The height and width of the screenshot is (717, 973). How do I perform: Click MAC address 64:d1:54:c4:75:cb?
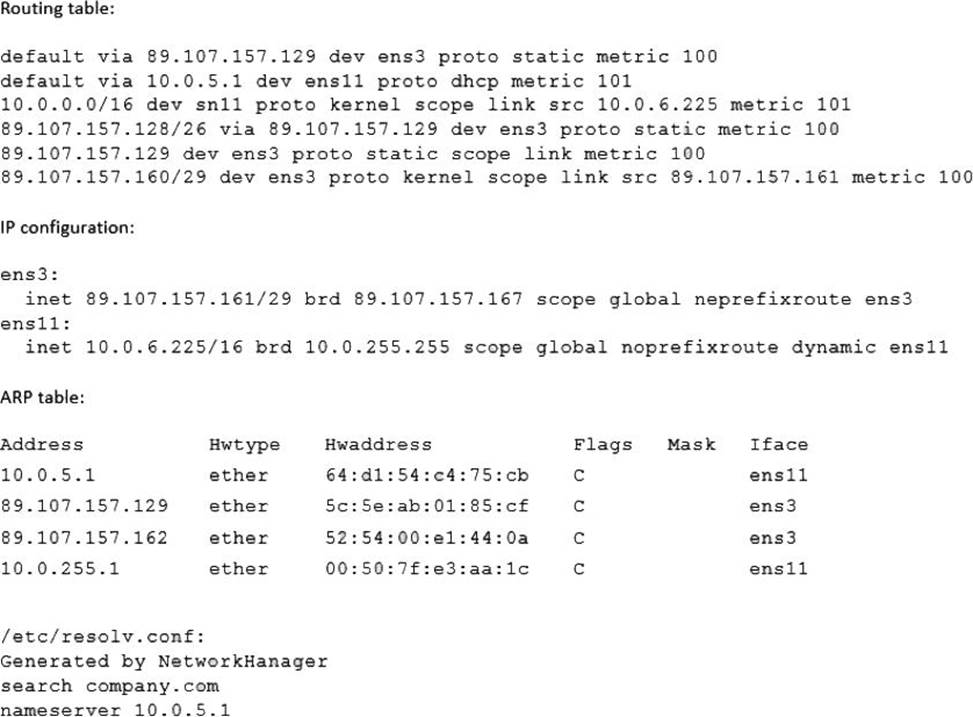pos(427,475)
